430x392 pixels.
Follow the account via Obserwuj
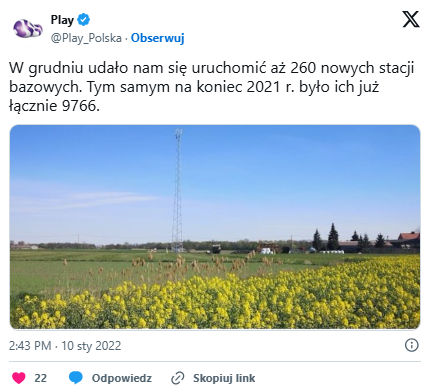pyautogui.click(x=157, y=38)
